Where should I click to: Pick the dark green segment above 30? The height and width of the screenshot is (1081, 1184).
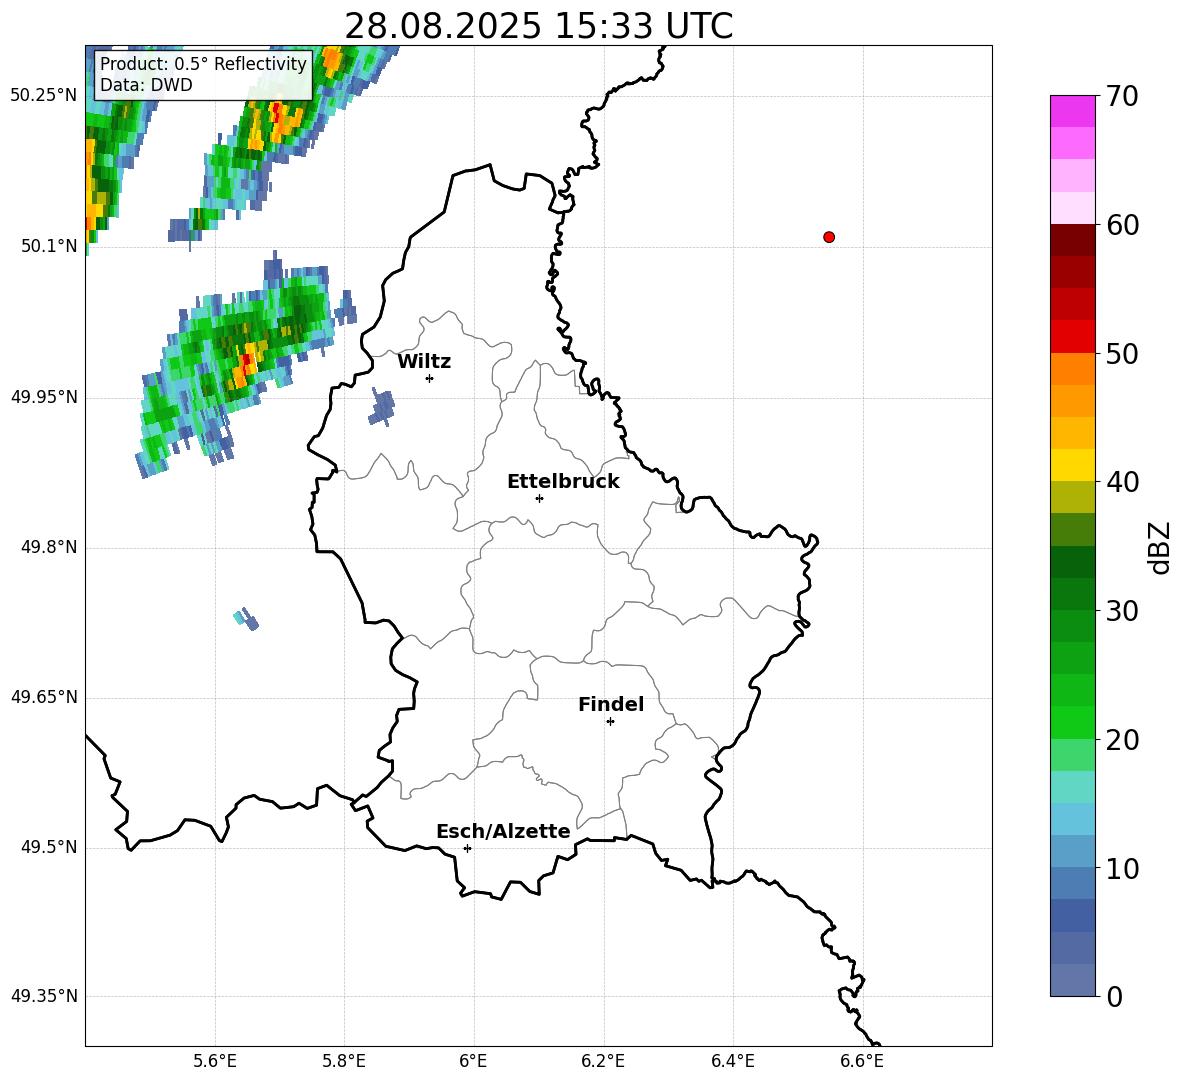point(1072,594)
